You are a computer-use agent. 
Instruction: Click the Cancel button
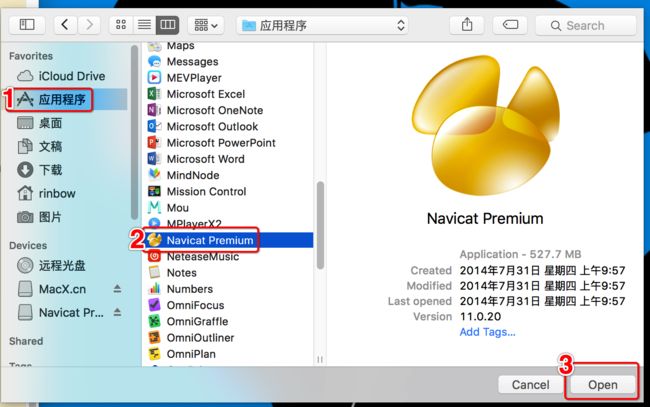(530, 385)
